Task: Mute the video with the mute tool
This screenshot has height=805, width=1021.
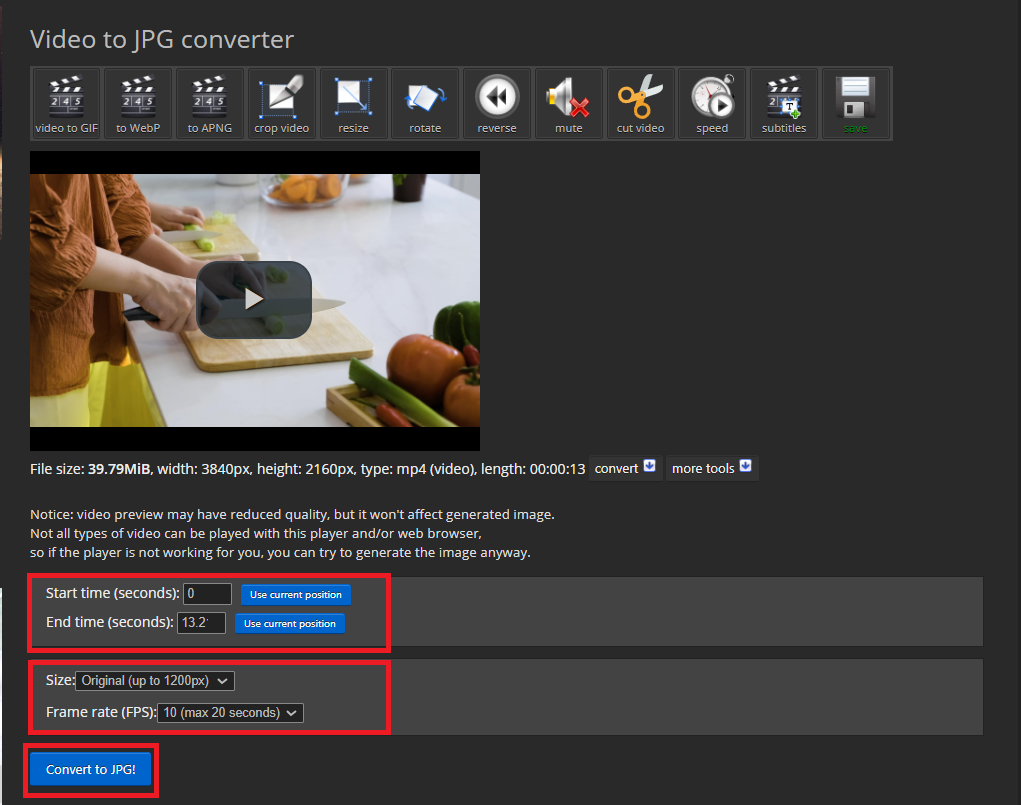Action: 568,103
